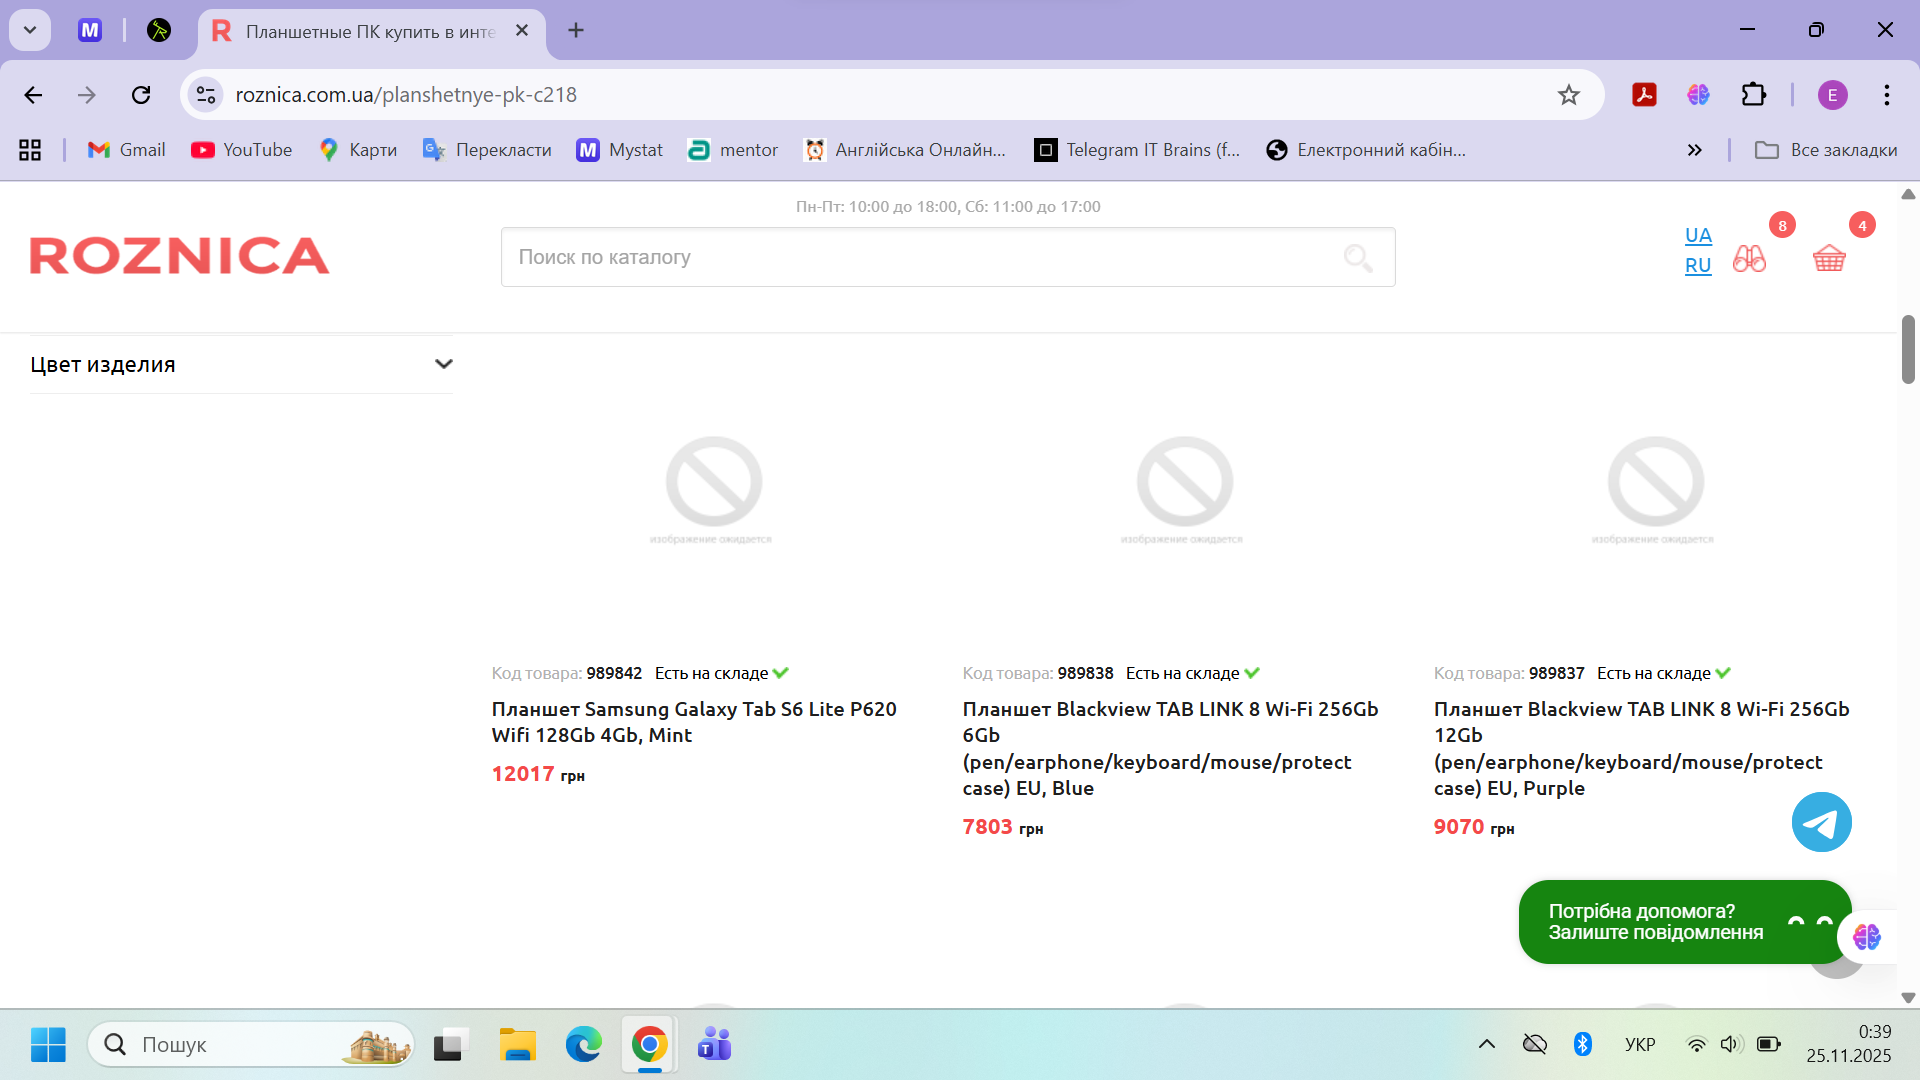Click the Потрібна допомога message button
1920x1080 pixels.
click(x=1655, y=921)
